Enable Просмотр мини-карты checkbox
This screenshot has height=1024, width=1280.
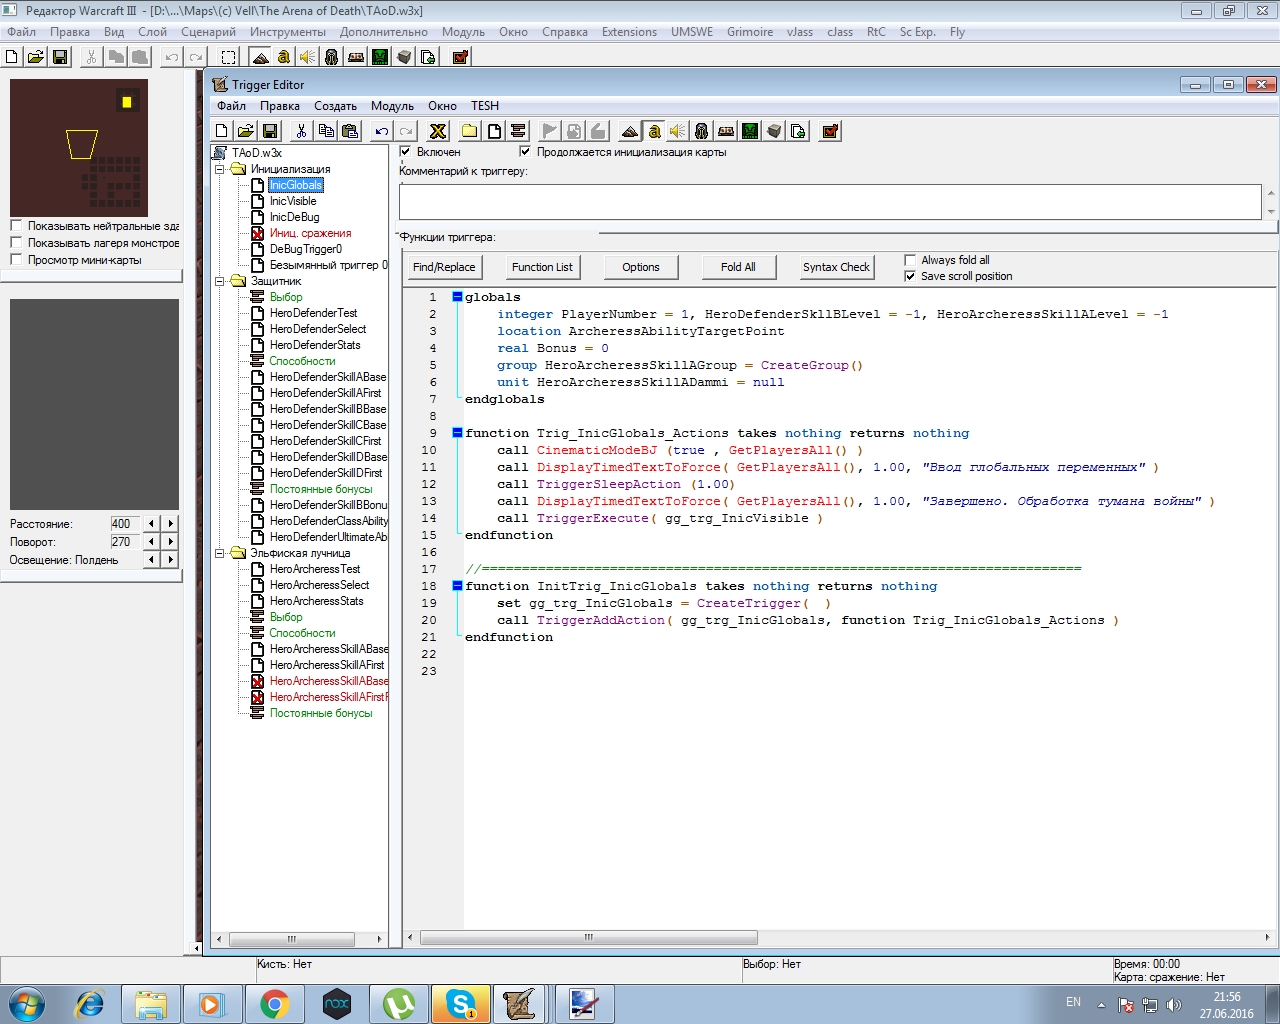pos(16,260)
